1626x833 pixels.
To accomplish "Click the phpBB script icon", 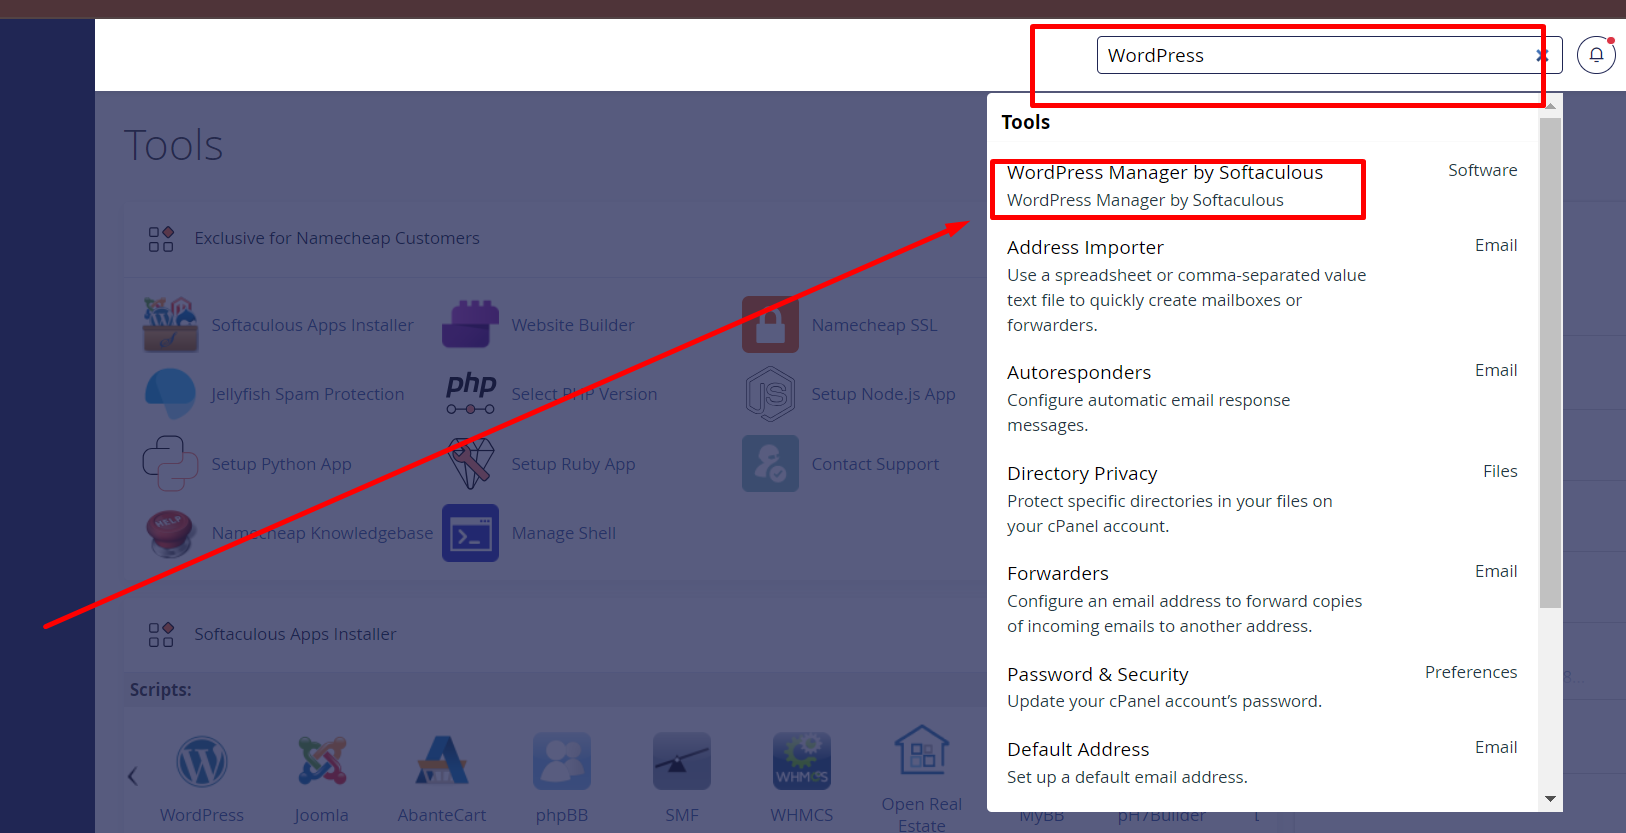I will coord(562,762).
